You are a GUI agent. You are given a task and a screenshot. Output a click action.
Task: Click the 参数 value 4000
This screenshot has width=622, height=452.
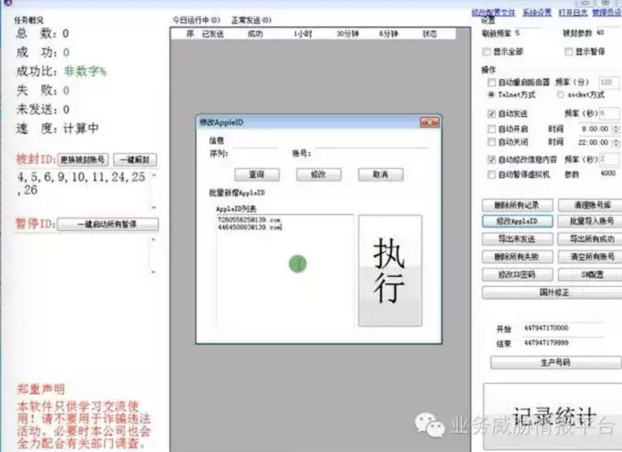pos(608,173)
